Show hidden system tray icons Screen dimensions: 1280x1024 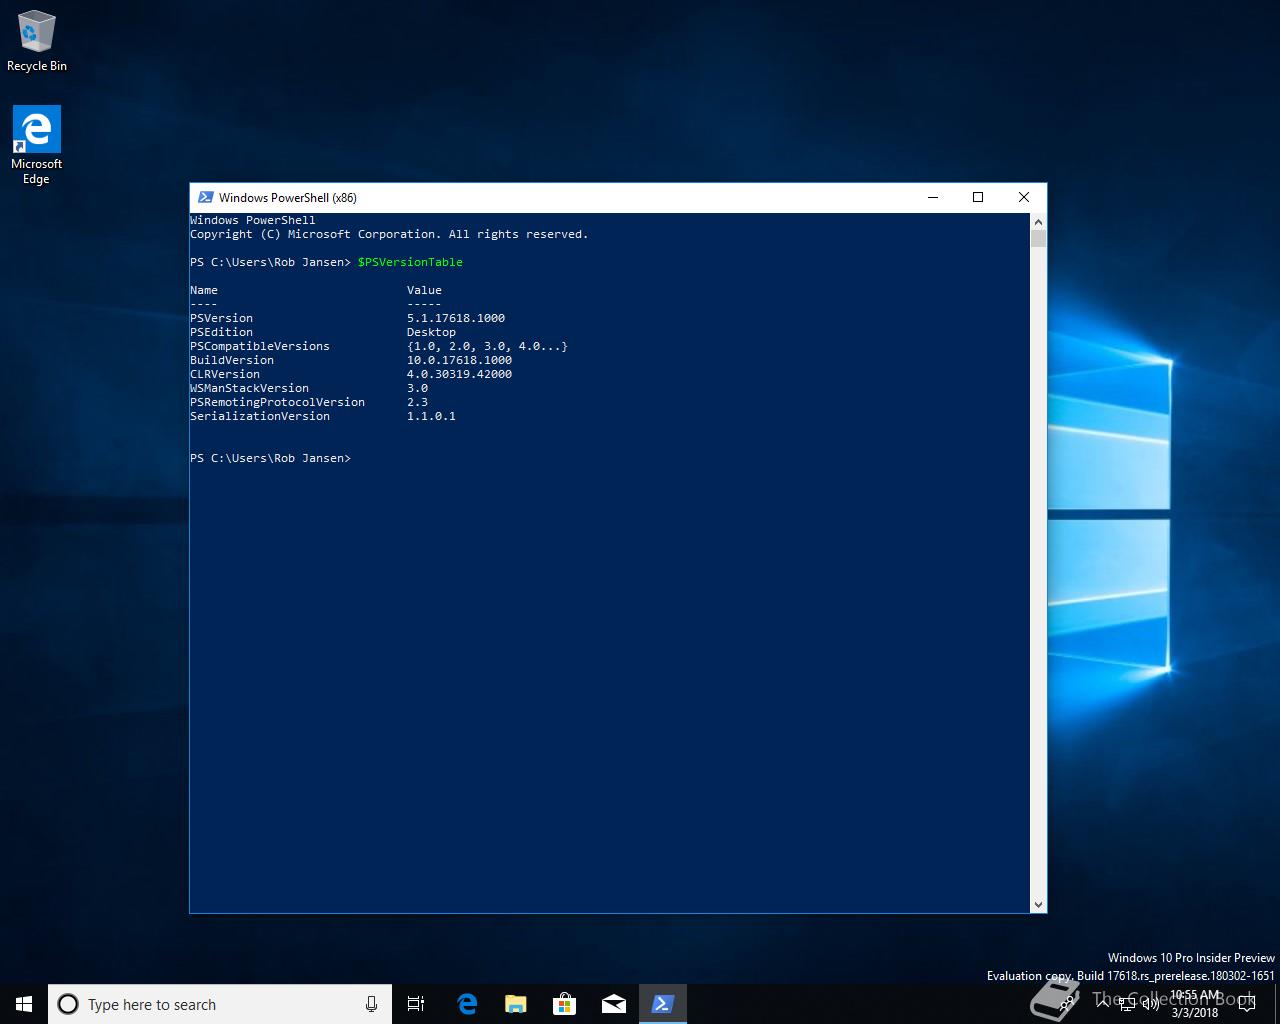pos(1103,1004)
